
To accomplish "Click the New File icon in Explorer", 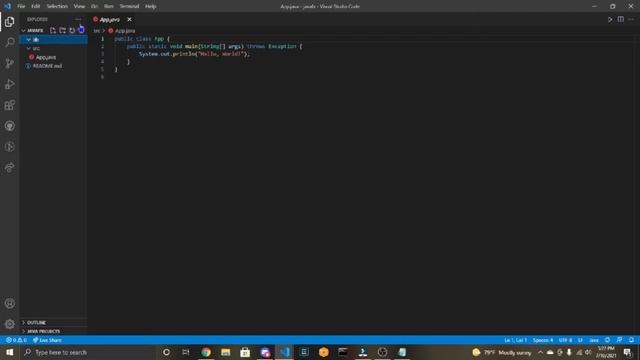I will [x=53, y=30].
